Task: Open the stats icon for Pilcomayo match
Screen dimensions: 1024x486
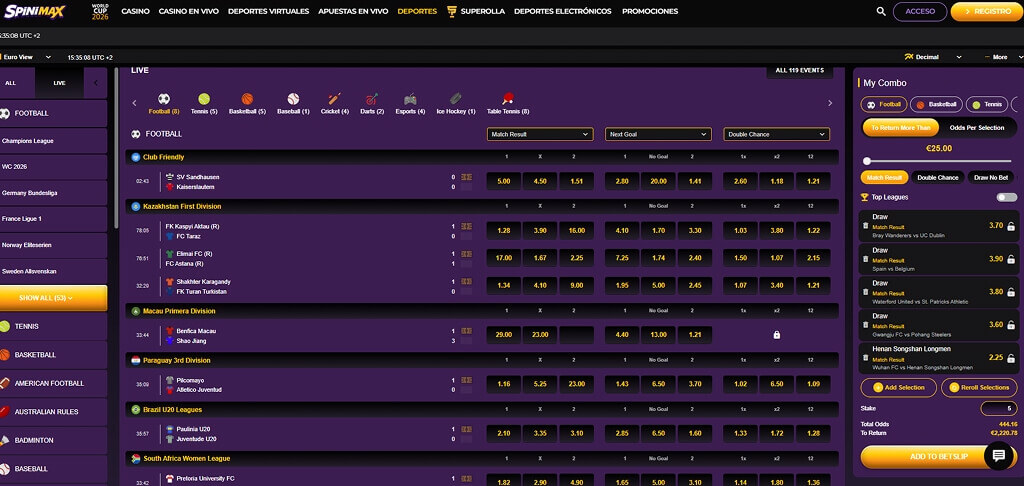Action: pos(466,380)
